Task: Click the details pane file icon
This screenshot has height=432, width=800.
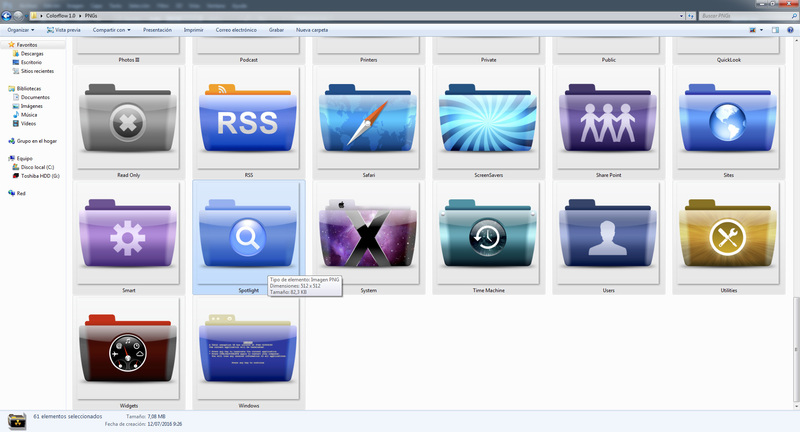Action: click(x=16, y=421)
